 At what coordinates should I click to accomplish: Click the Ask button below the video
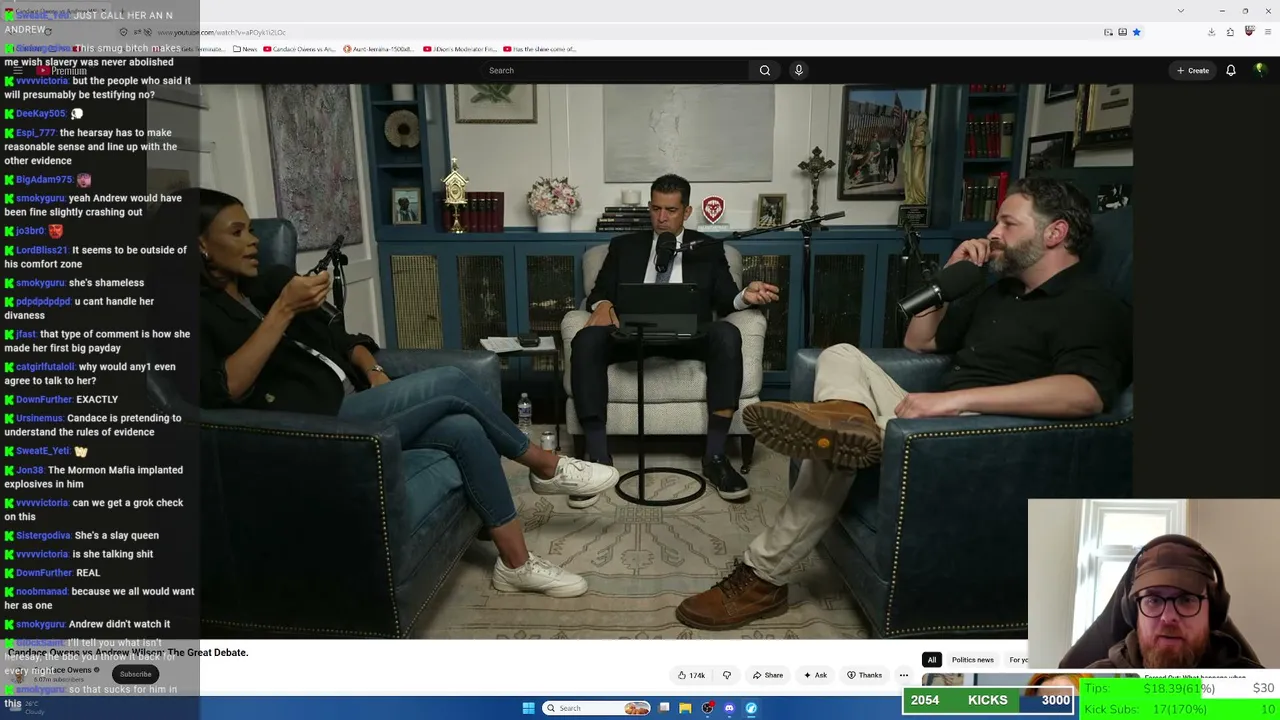[x=815, y=675]
